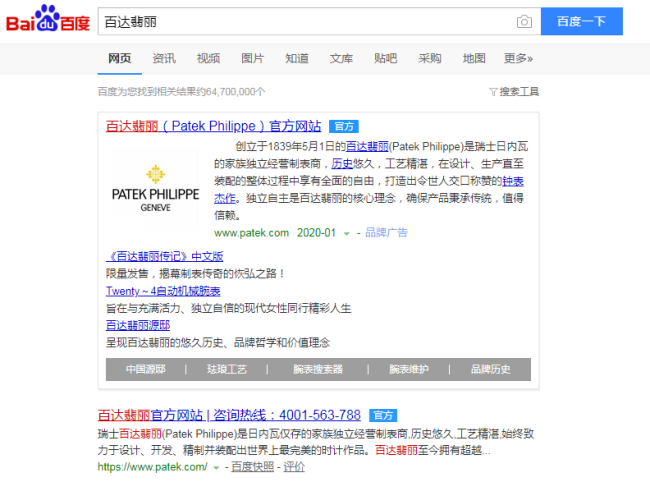
Task: Click the Patek Philippe Geneve logo thumbnail
Action: (155, 188)
